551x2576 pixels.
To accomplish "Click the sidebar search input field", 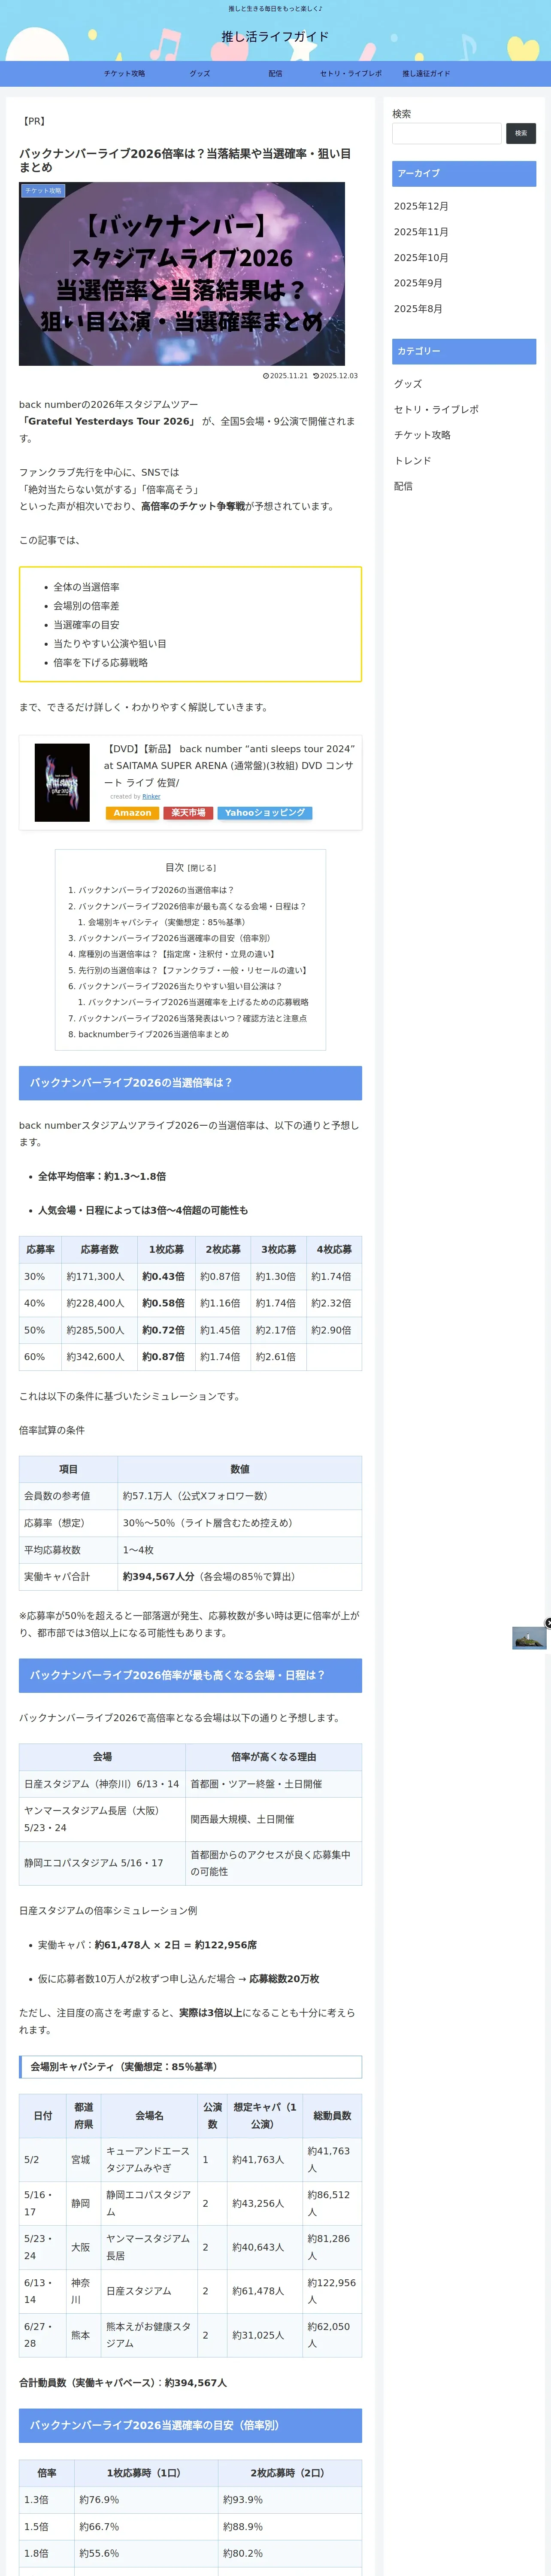I will click(447, 133).
